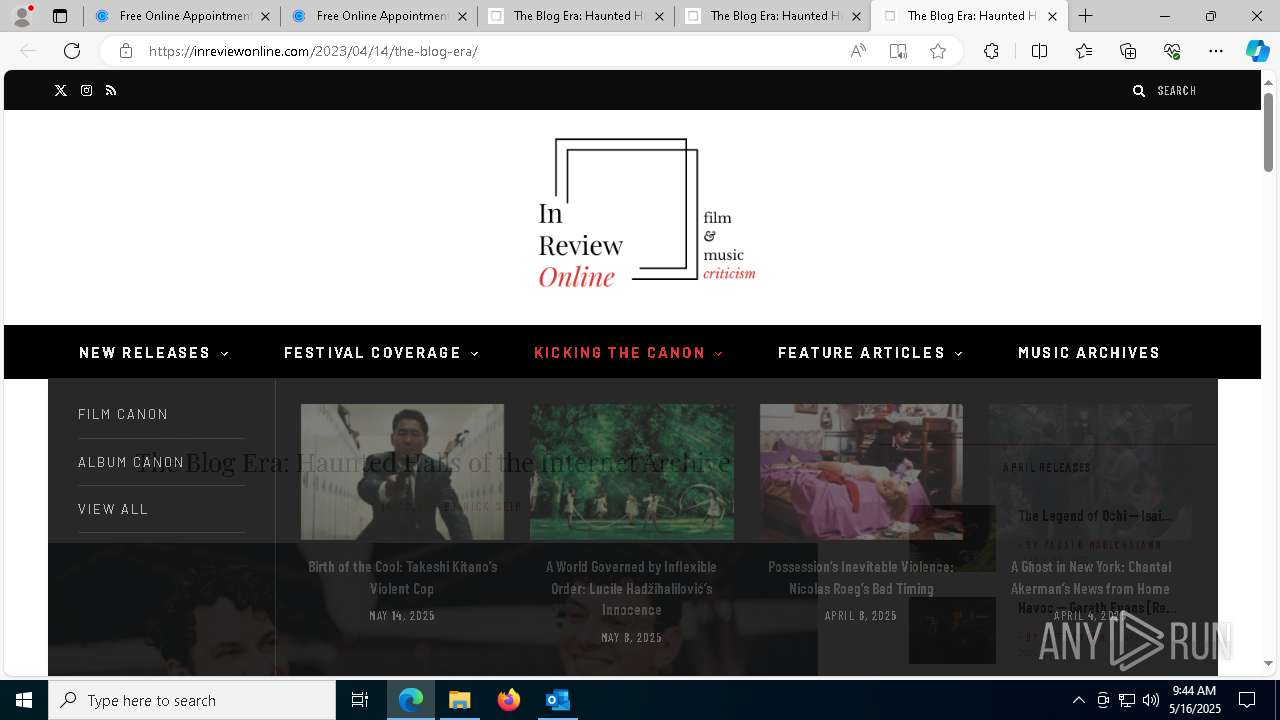The width and height of the screenshot is (1280, 720).
Task: Open Outlook from the taskbar
Action: click(557, 700)
